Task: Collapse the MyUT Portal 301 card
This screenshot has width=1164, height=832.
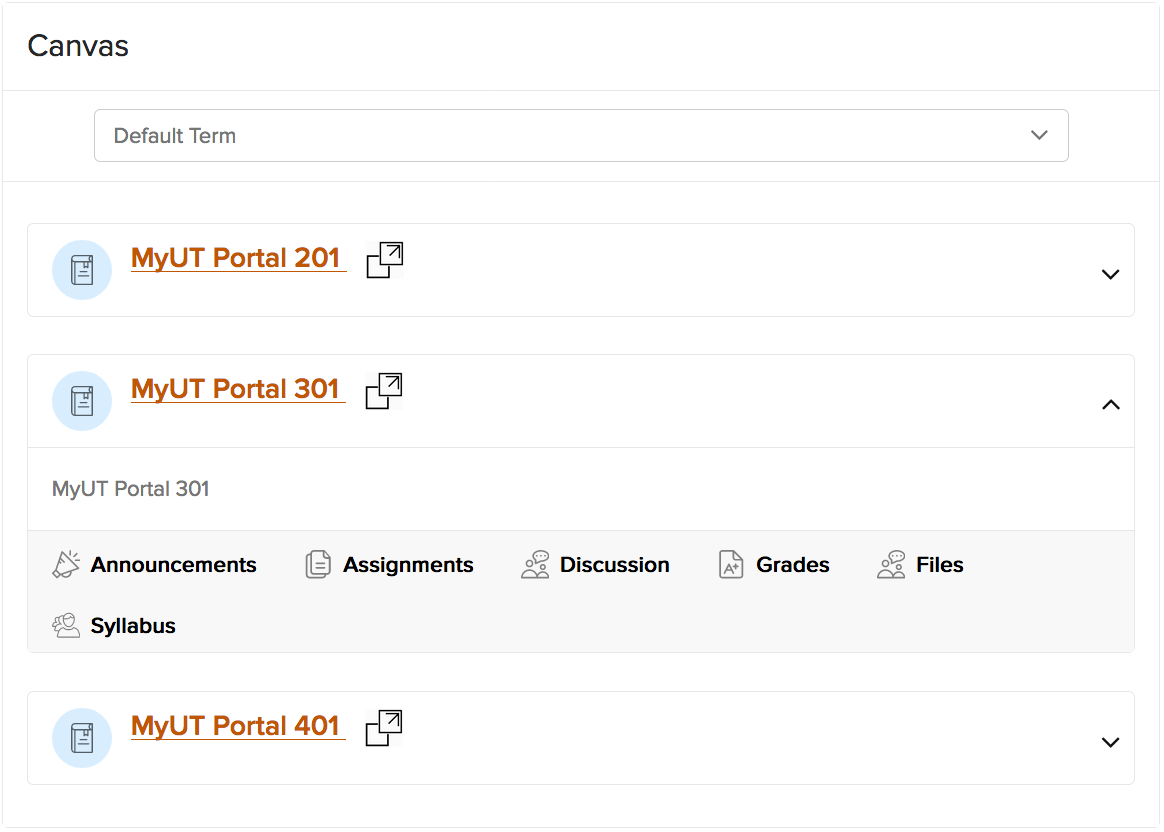Action: (1110, 404)
